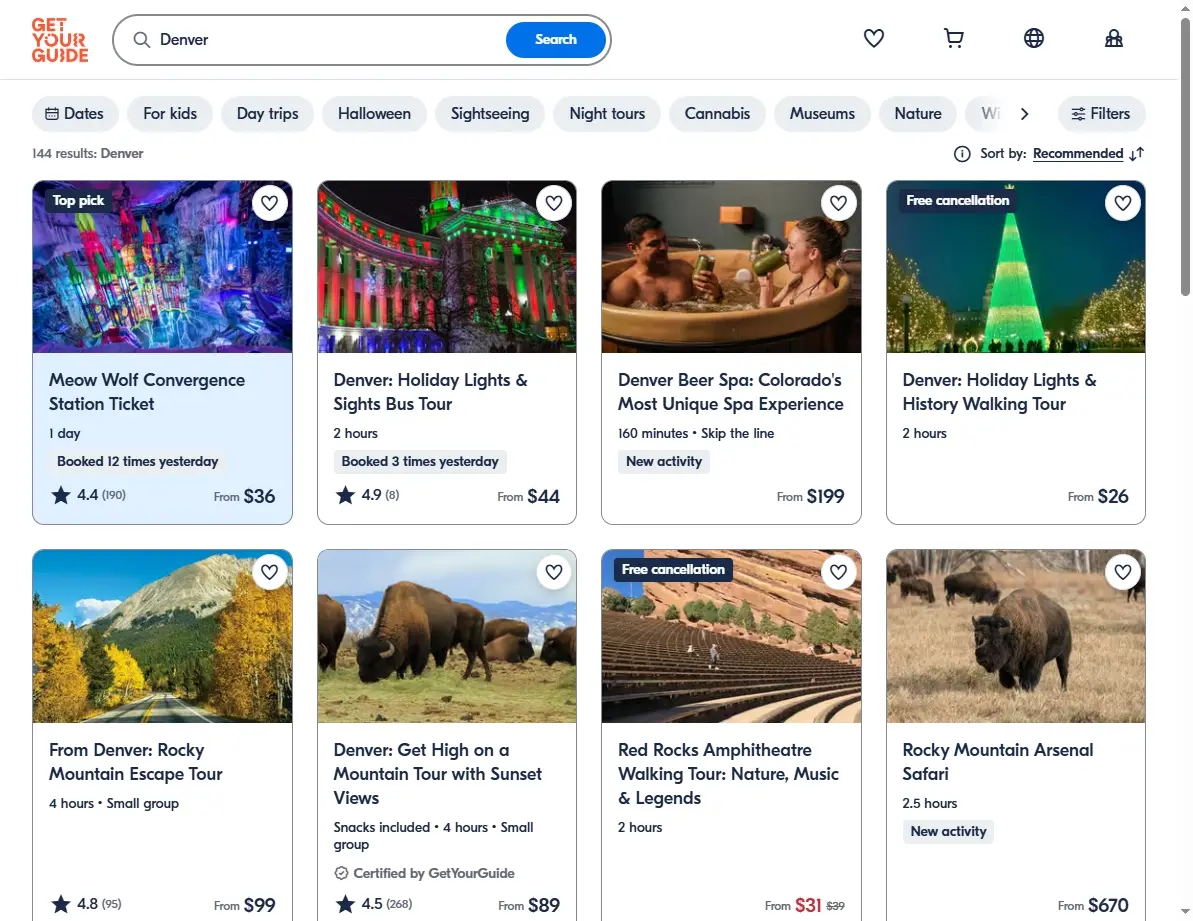Click 'Free cancellation' badge on Red Rocks card

(x=673, y=570)
